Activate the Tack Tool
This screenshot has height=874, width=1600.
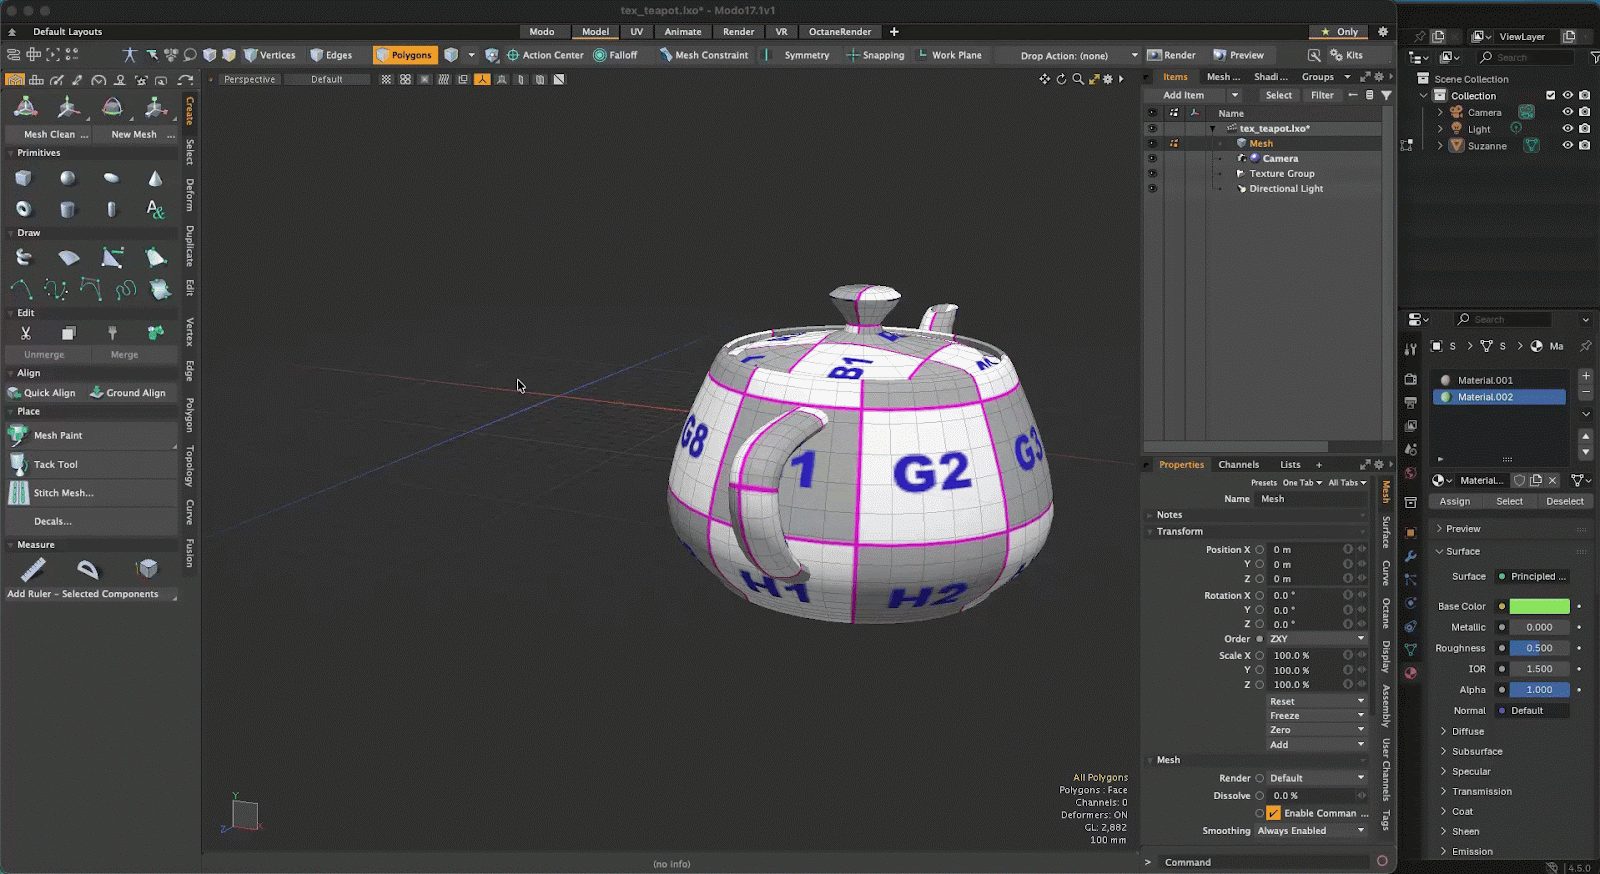[x=55, y=464]
